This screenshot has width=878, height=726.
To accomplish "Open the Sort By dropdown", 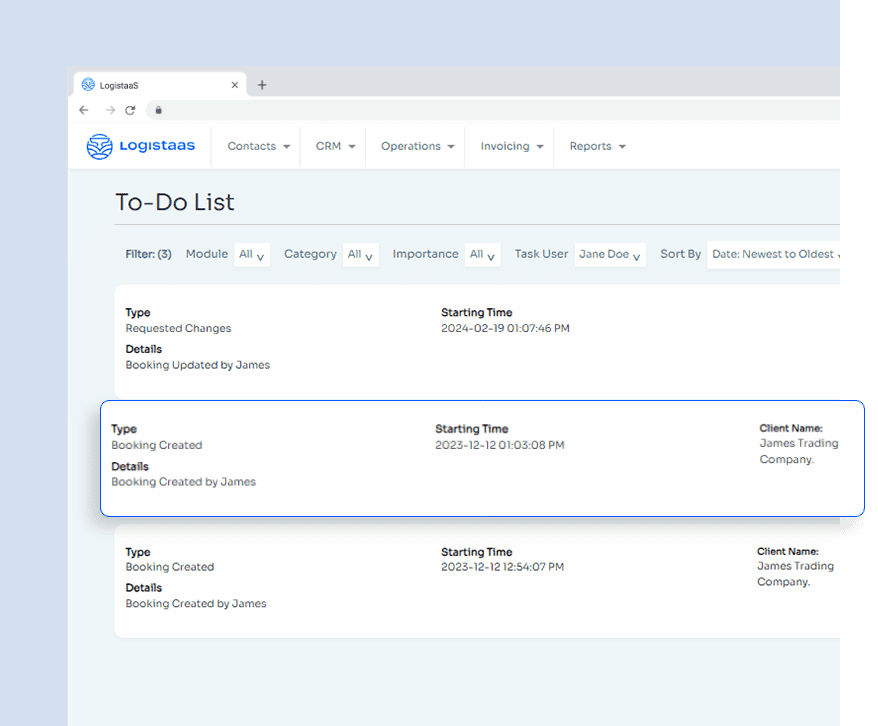I will pyautogui.click(x=773, y=255).
